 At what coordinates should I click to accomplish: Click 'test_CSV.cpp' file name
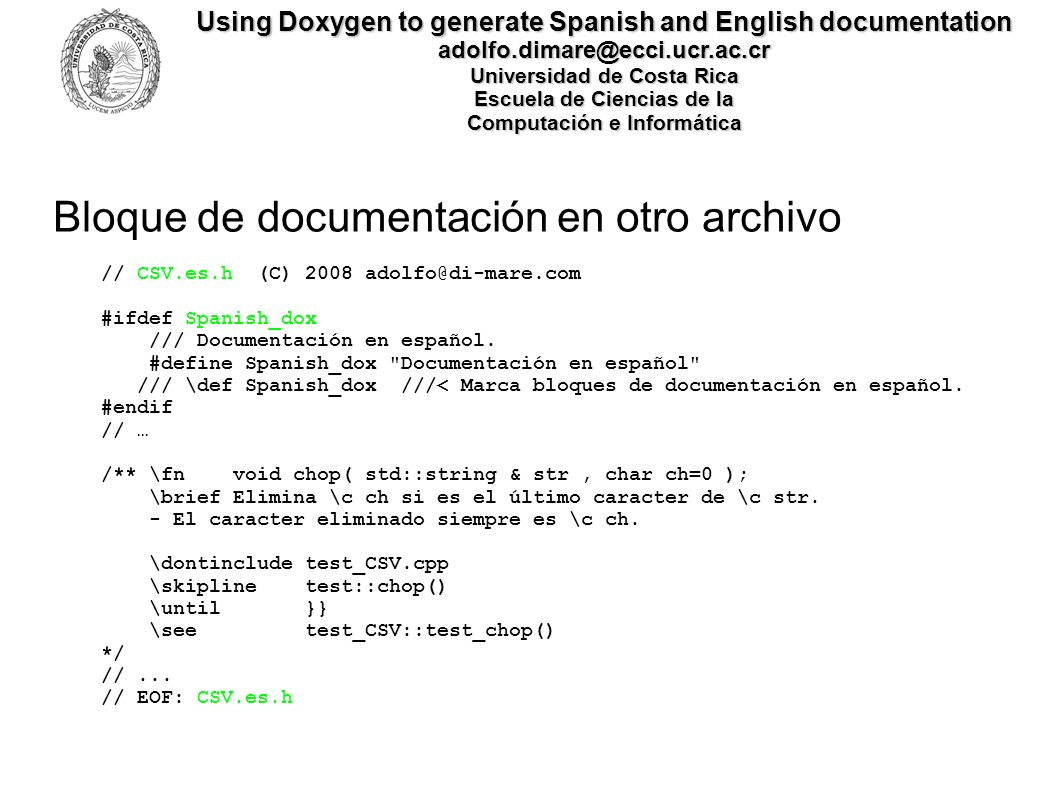tap(377, 563)
